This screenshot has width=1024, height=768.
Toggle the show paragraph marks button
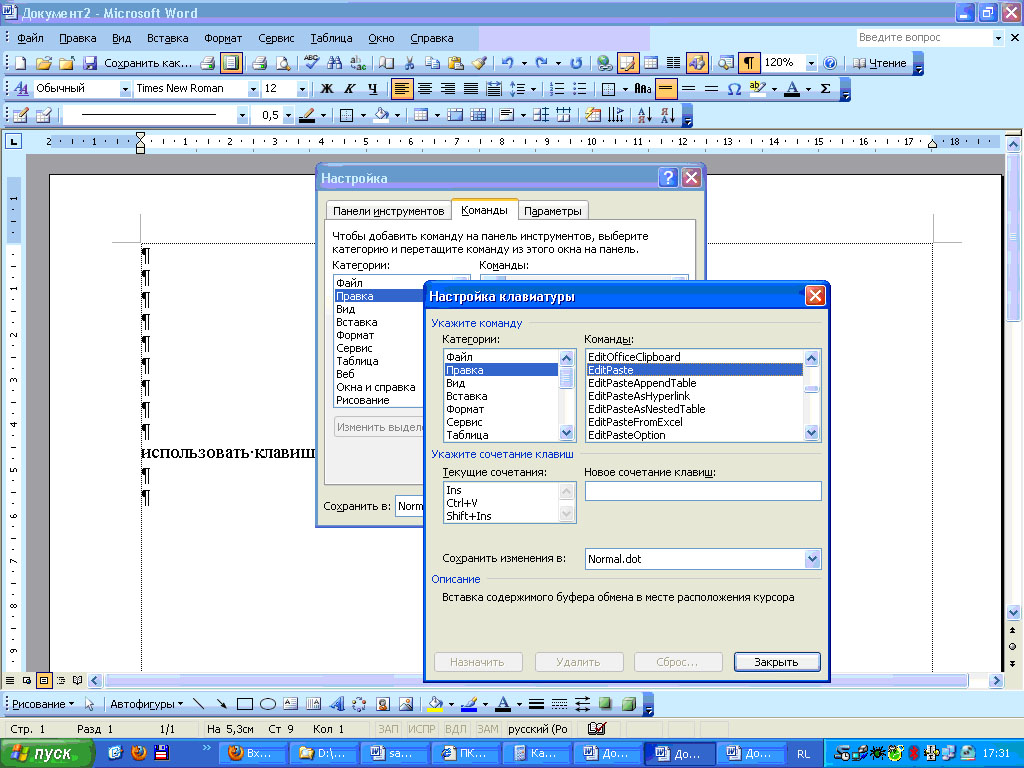(748, 63)
